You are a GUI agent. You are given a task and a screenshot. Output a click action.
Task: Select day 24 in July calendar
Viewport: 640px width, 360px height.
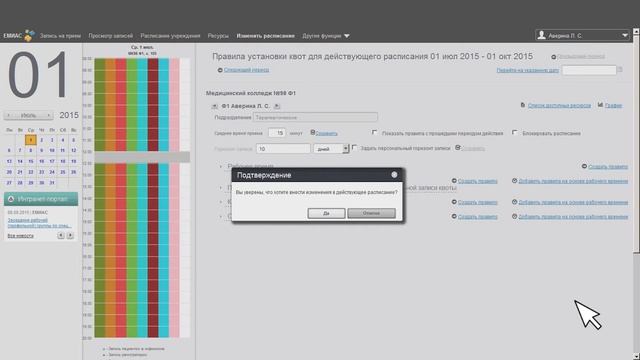tap(52, 172)
